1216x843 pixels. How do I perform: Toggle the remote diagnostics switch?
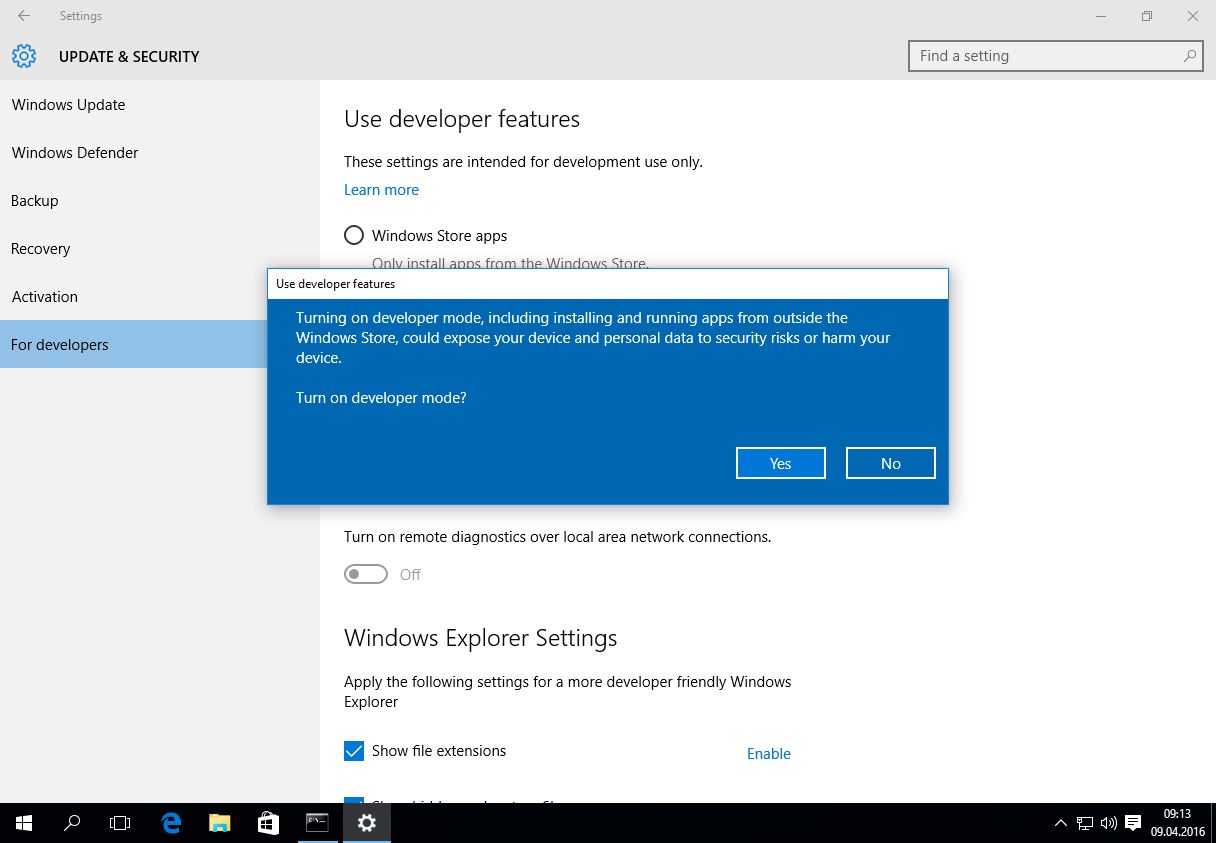(x=366, y=574)
